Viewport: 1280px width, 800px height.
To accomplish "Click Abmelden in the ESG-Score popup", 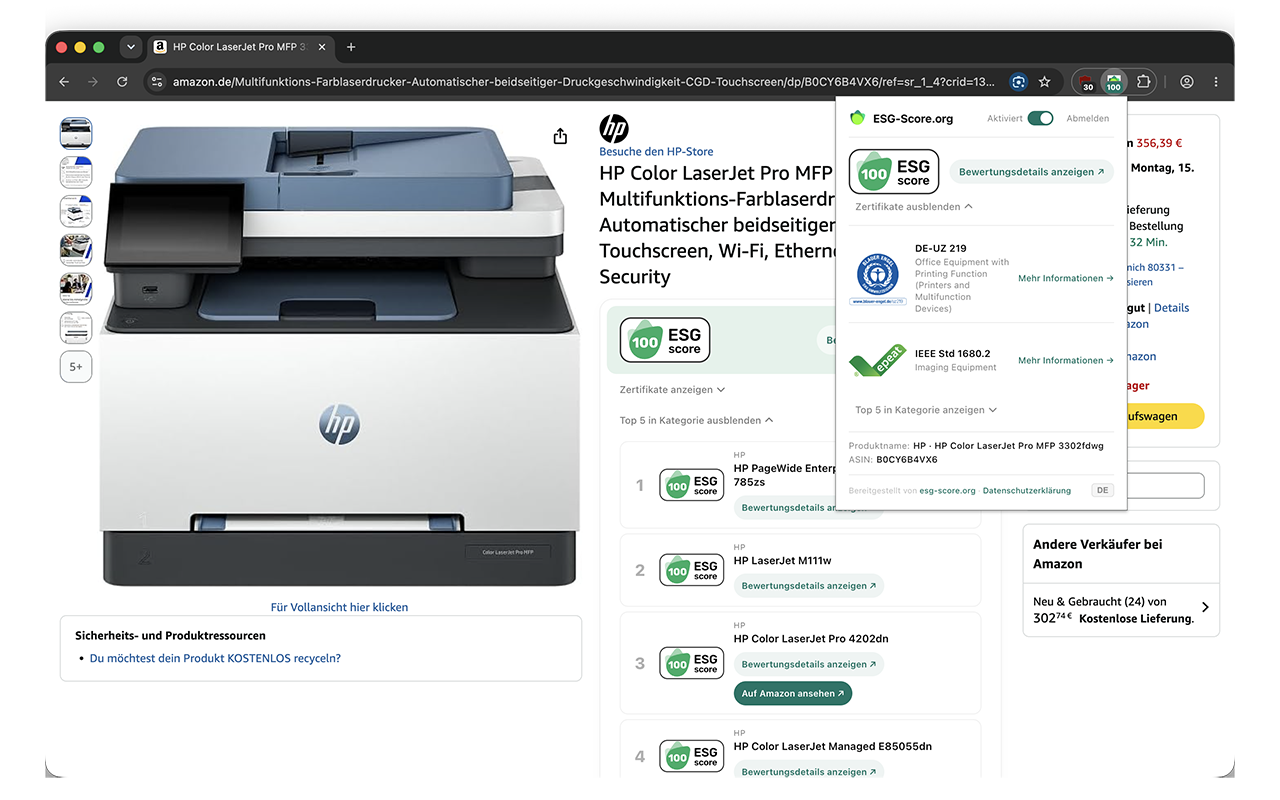I will (x=1088, y=118).
